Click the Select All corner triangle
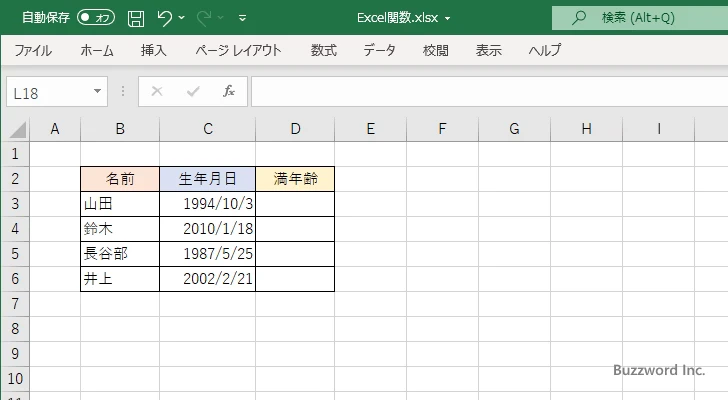The height and width of the screenshot is (400, 728). (17, 129)
